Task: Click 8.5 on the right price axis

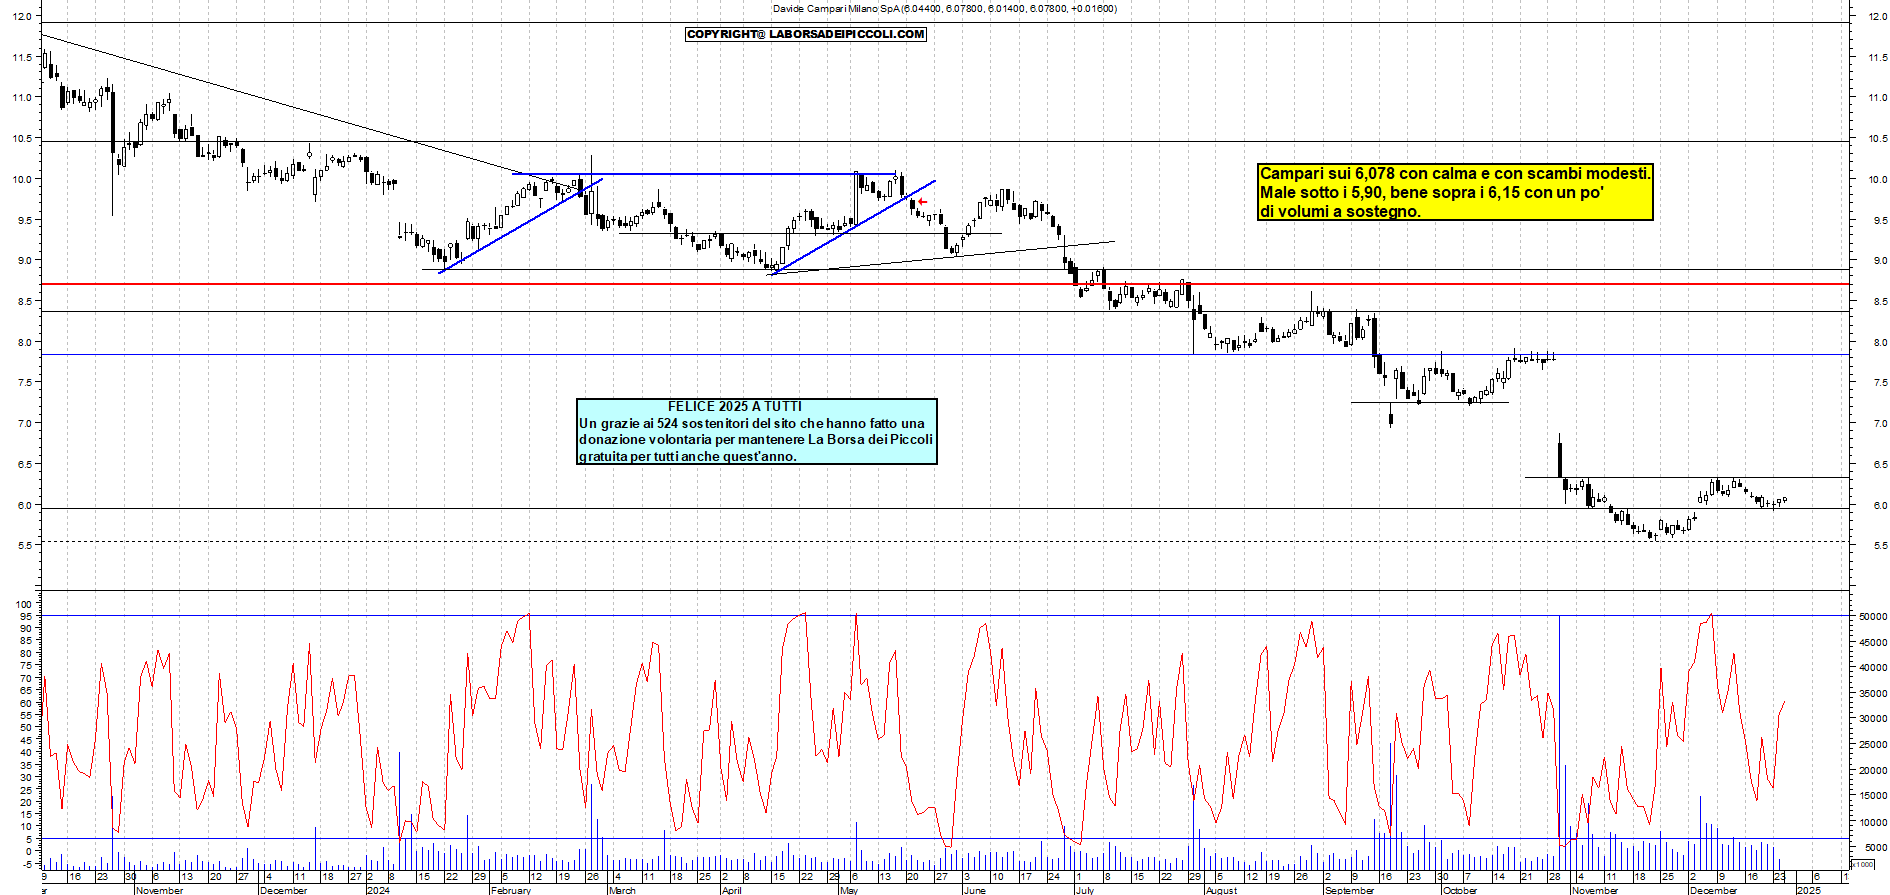Action: point(1880,302)
